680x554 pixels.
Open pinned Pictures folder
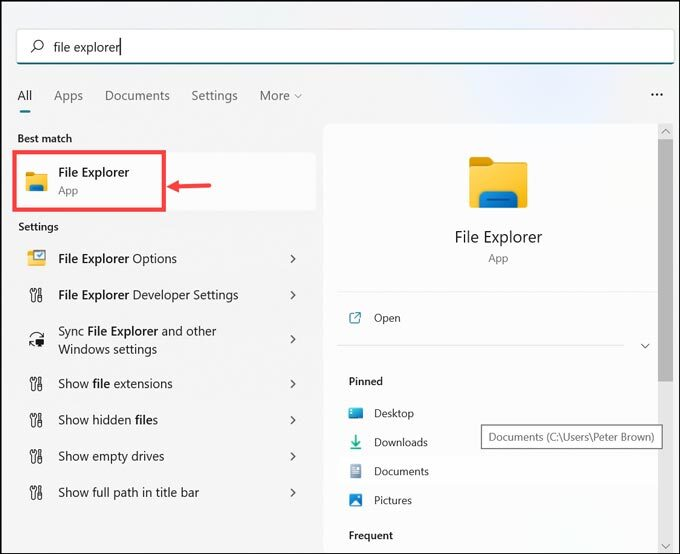(393, 500)
